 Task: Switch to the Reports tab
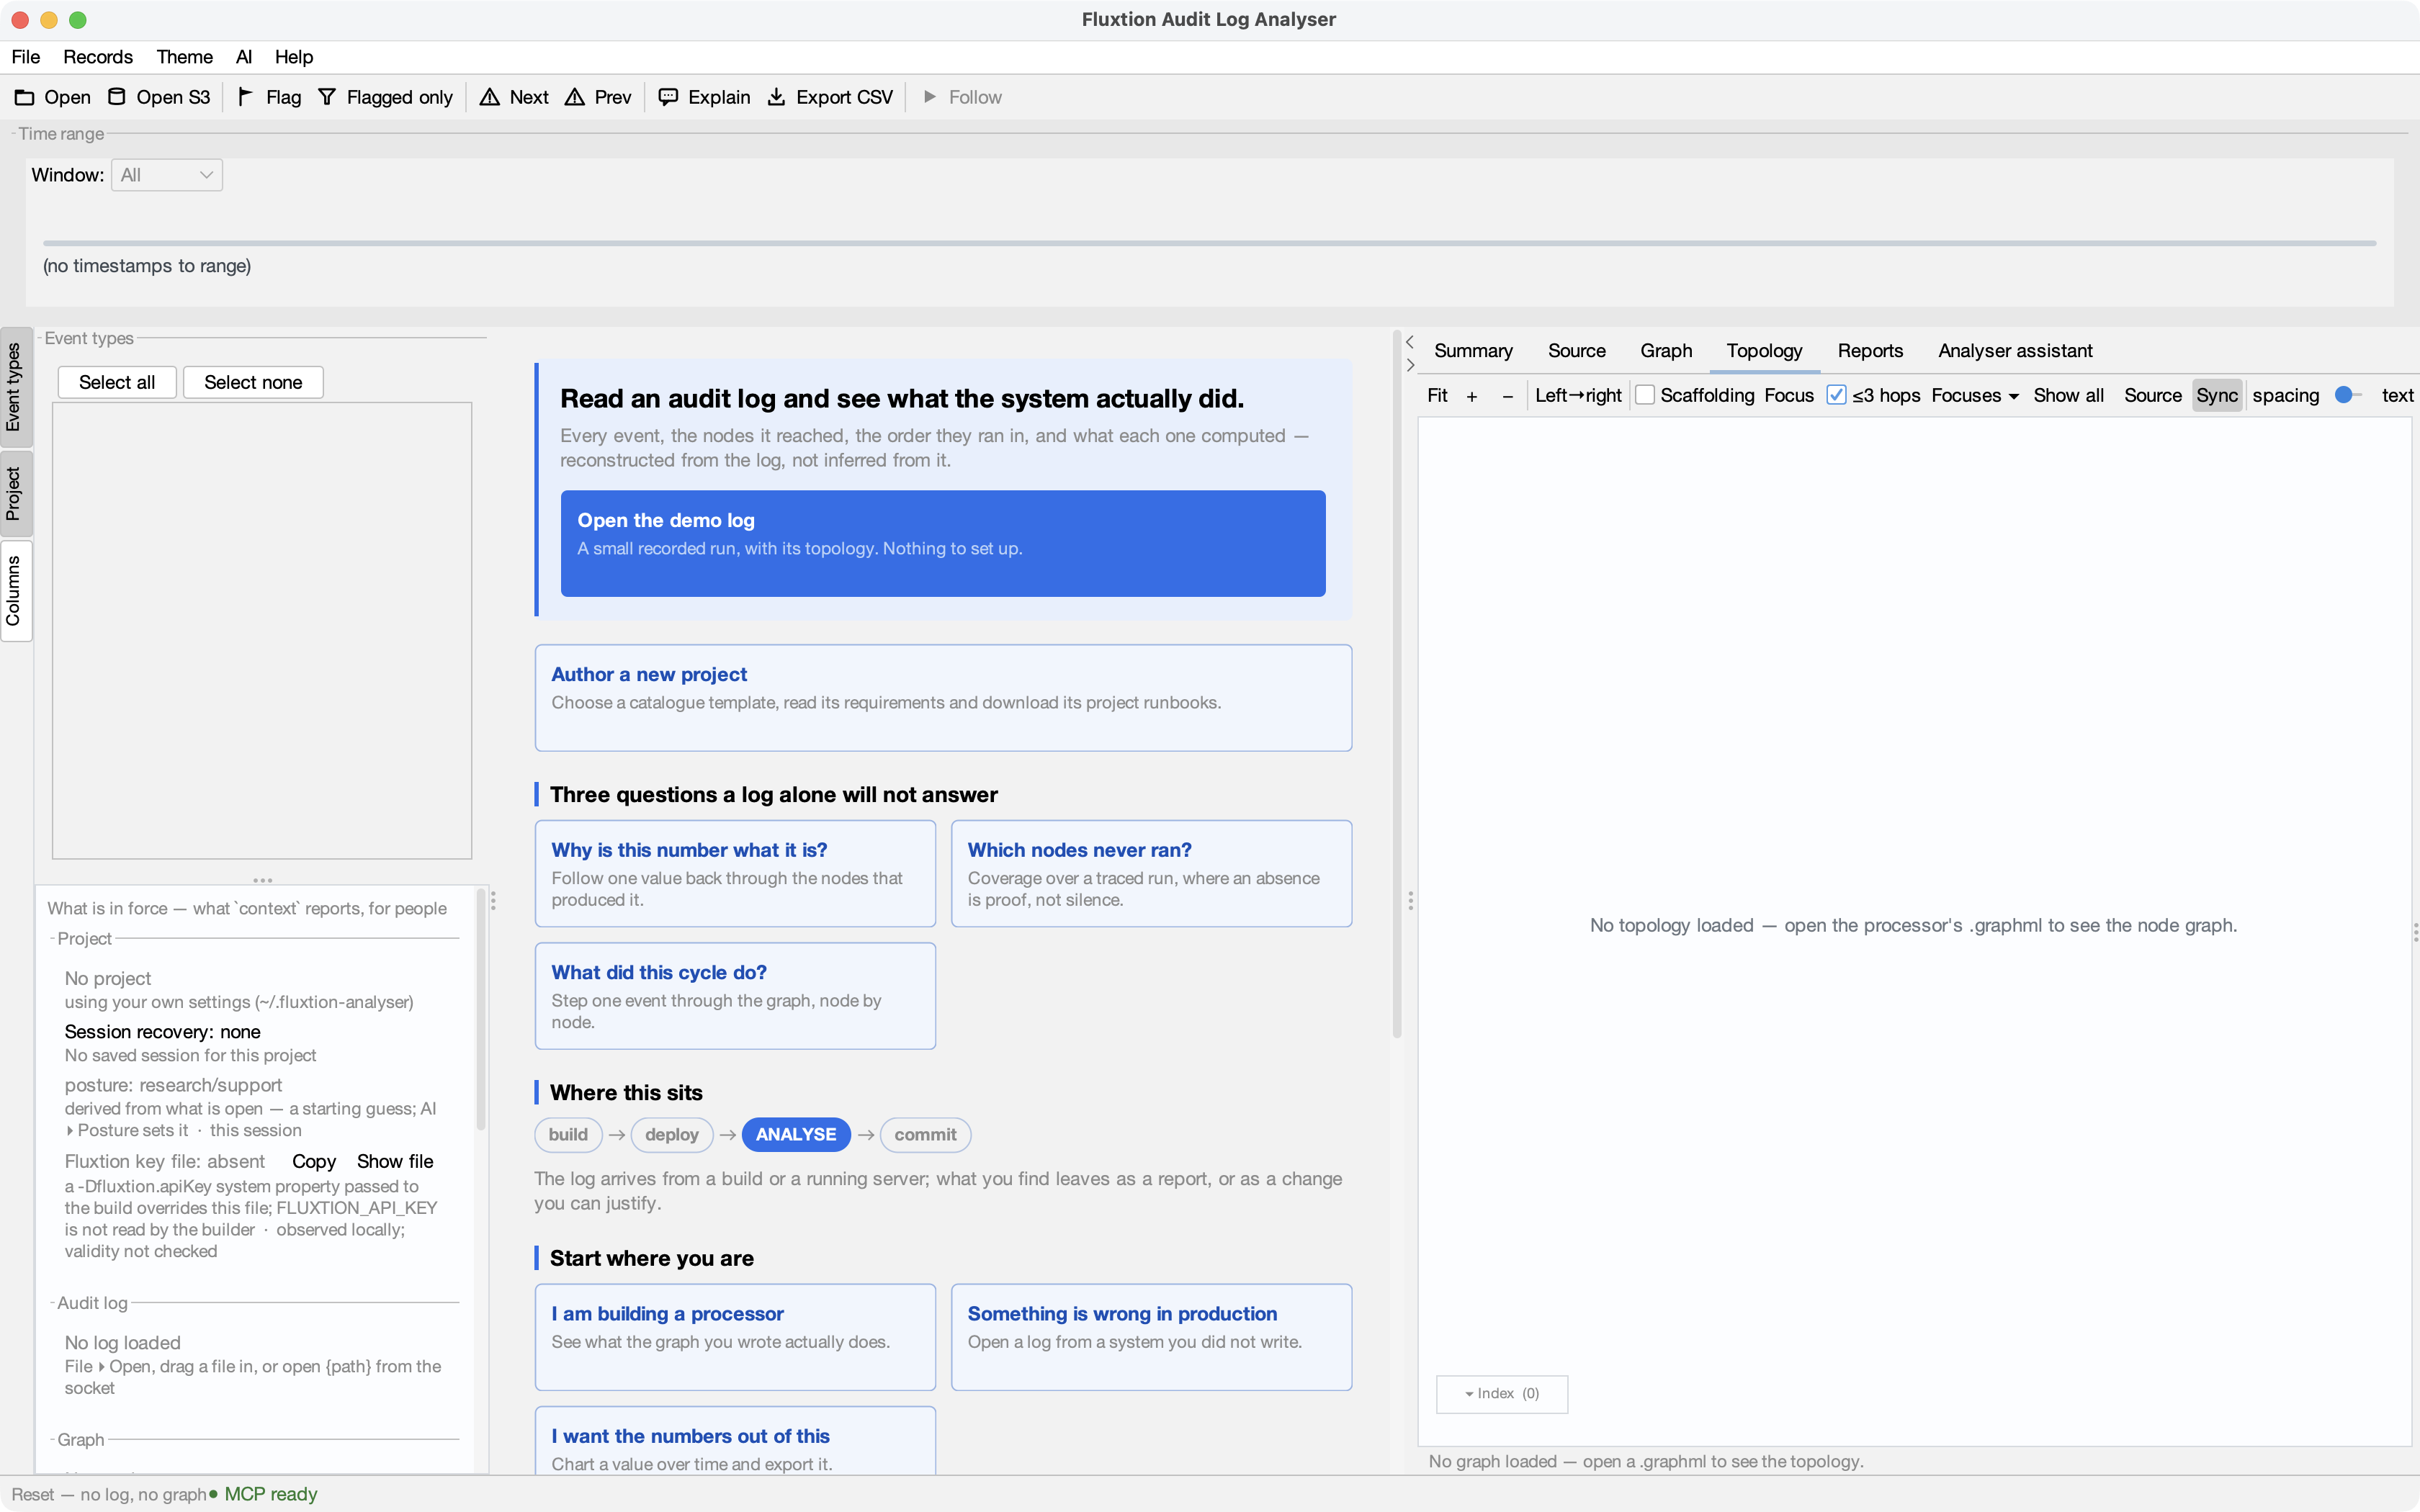click(x=1870, y=351)
